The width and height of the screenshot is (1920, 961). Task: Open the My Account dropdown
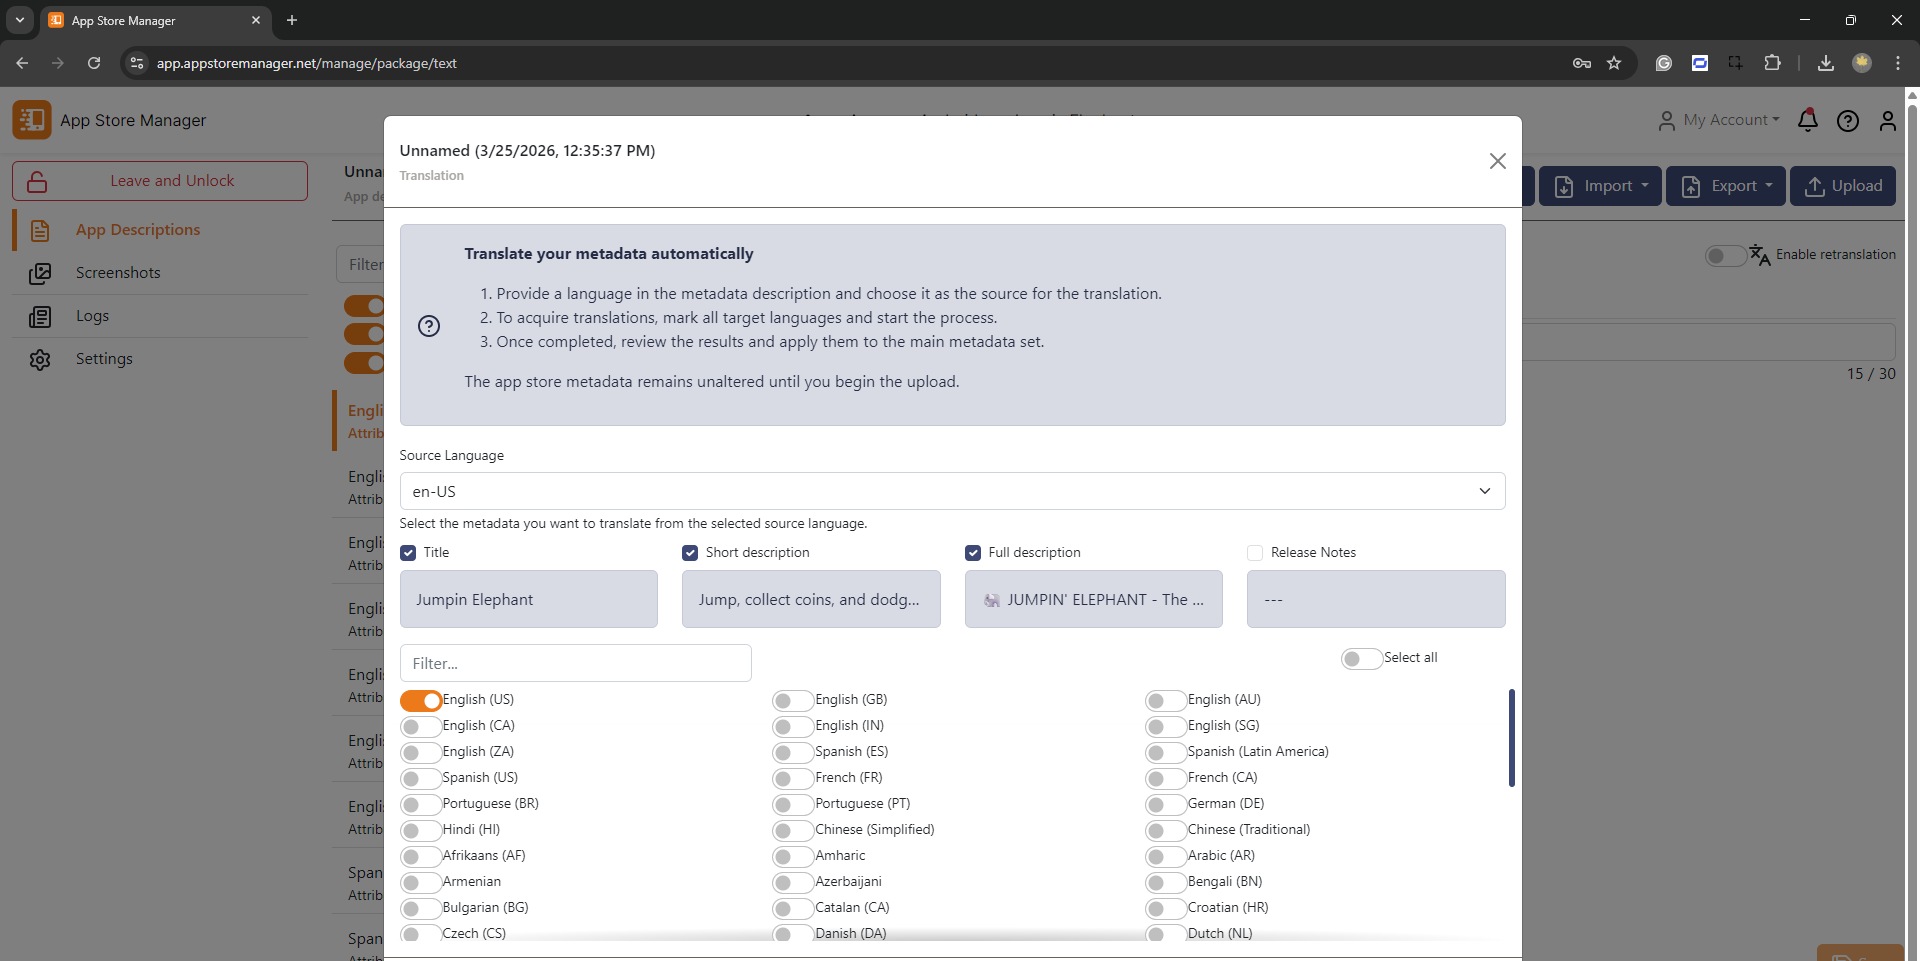(1719, 120)
